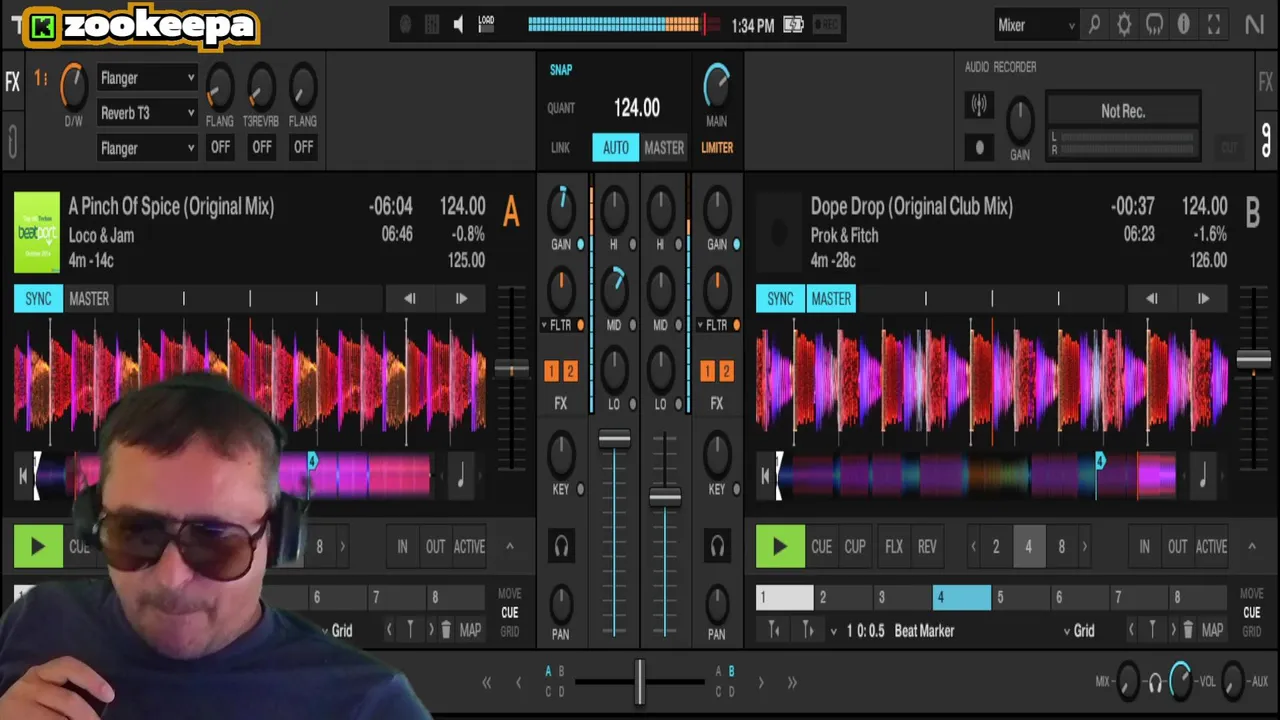Play Deck B with green play button
The width and height of the screenshot is (1280, 720).
pos(779,547)
